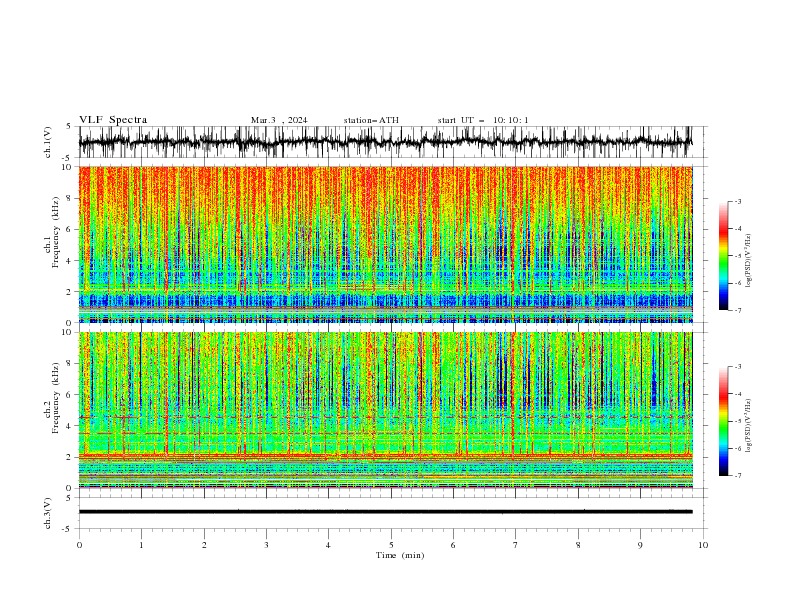Click the ch.1 Frequency (kHz) axis label
This screenshot has width=792, height=612.
tap(54, 234)
